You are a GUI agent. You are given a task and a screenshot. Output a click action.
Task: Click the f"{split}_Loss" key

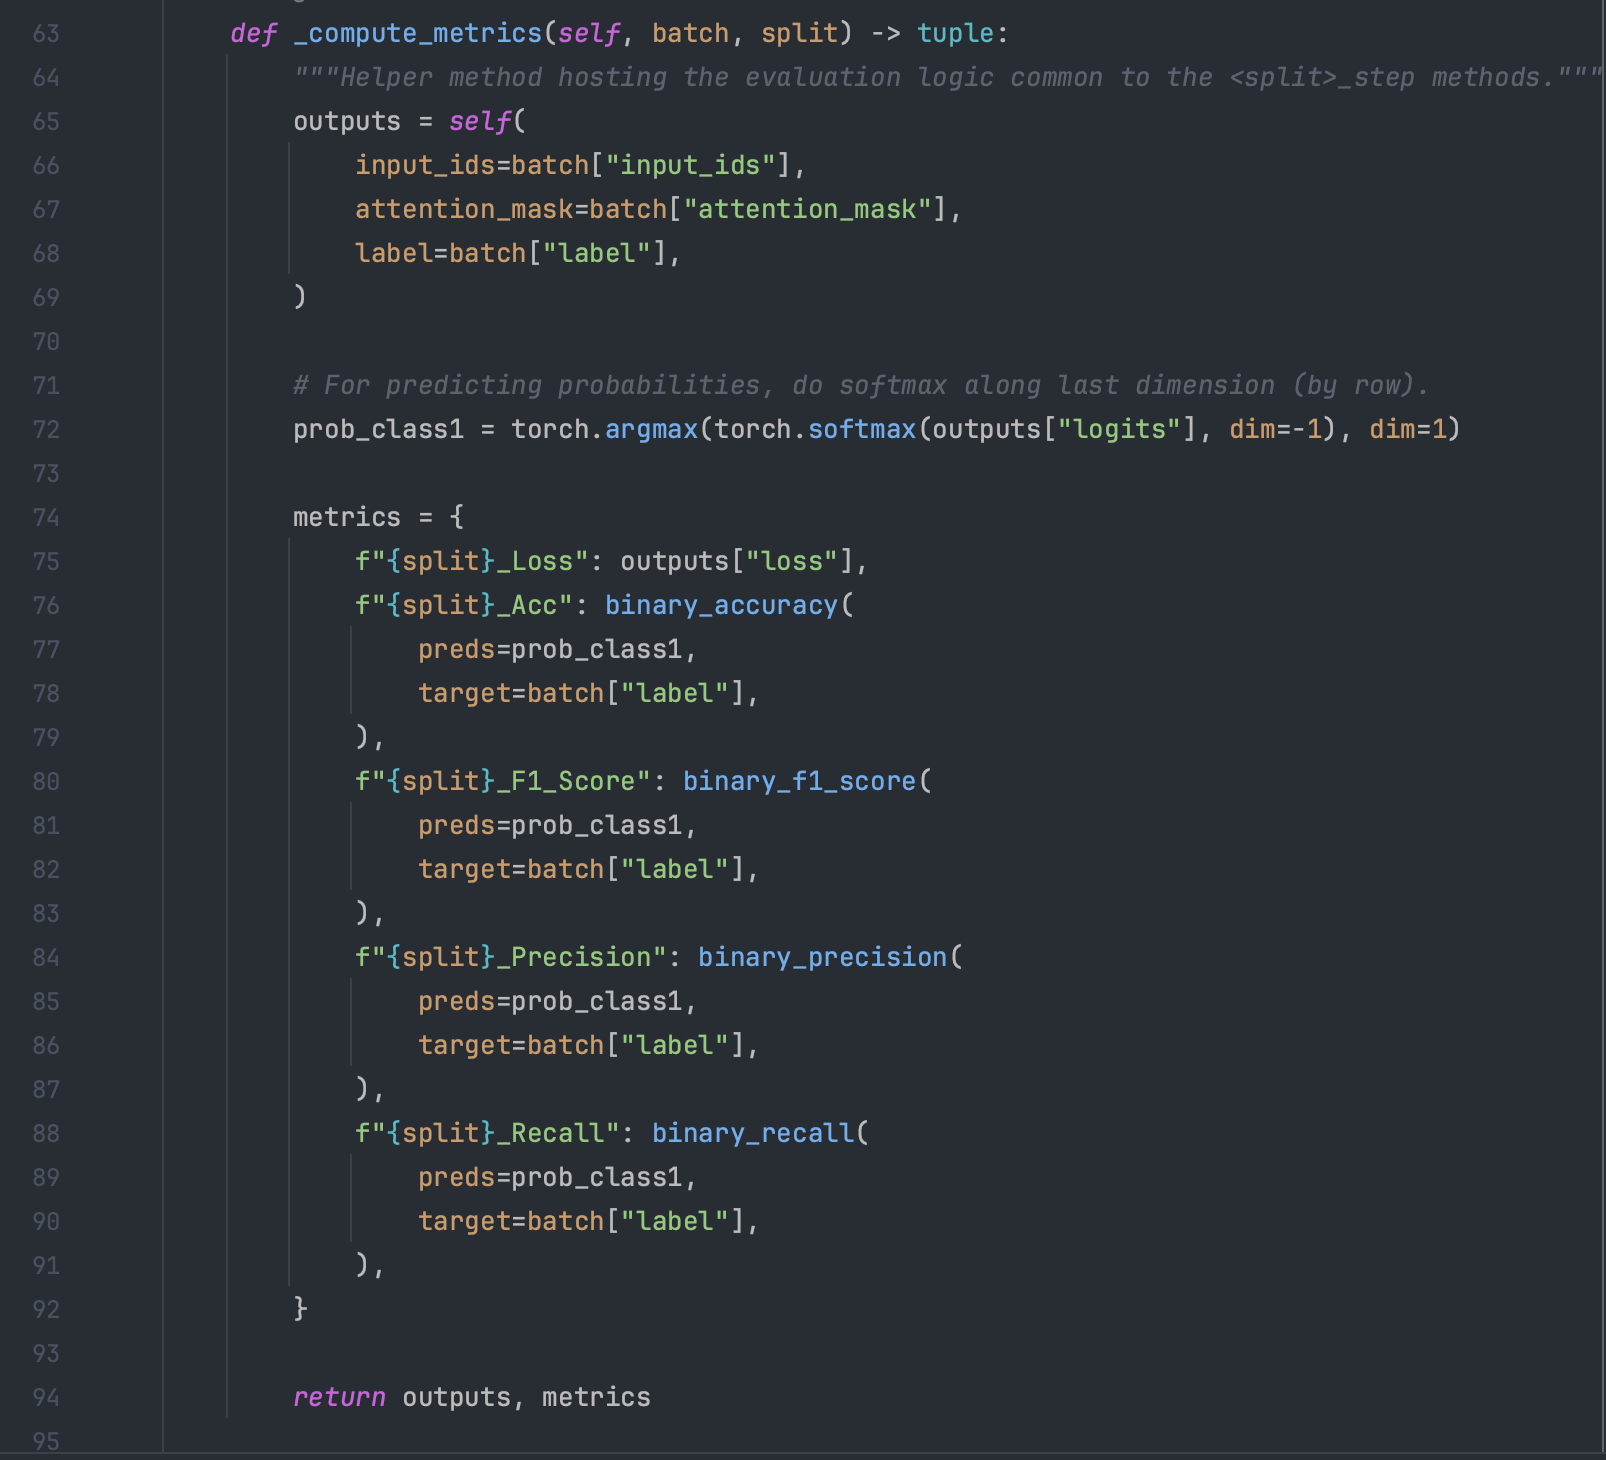(472, 562)
